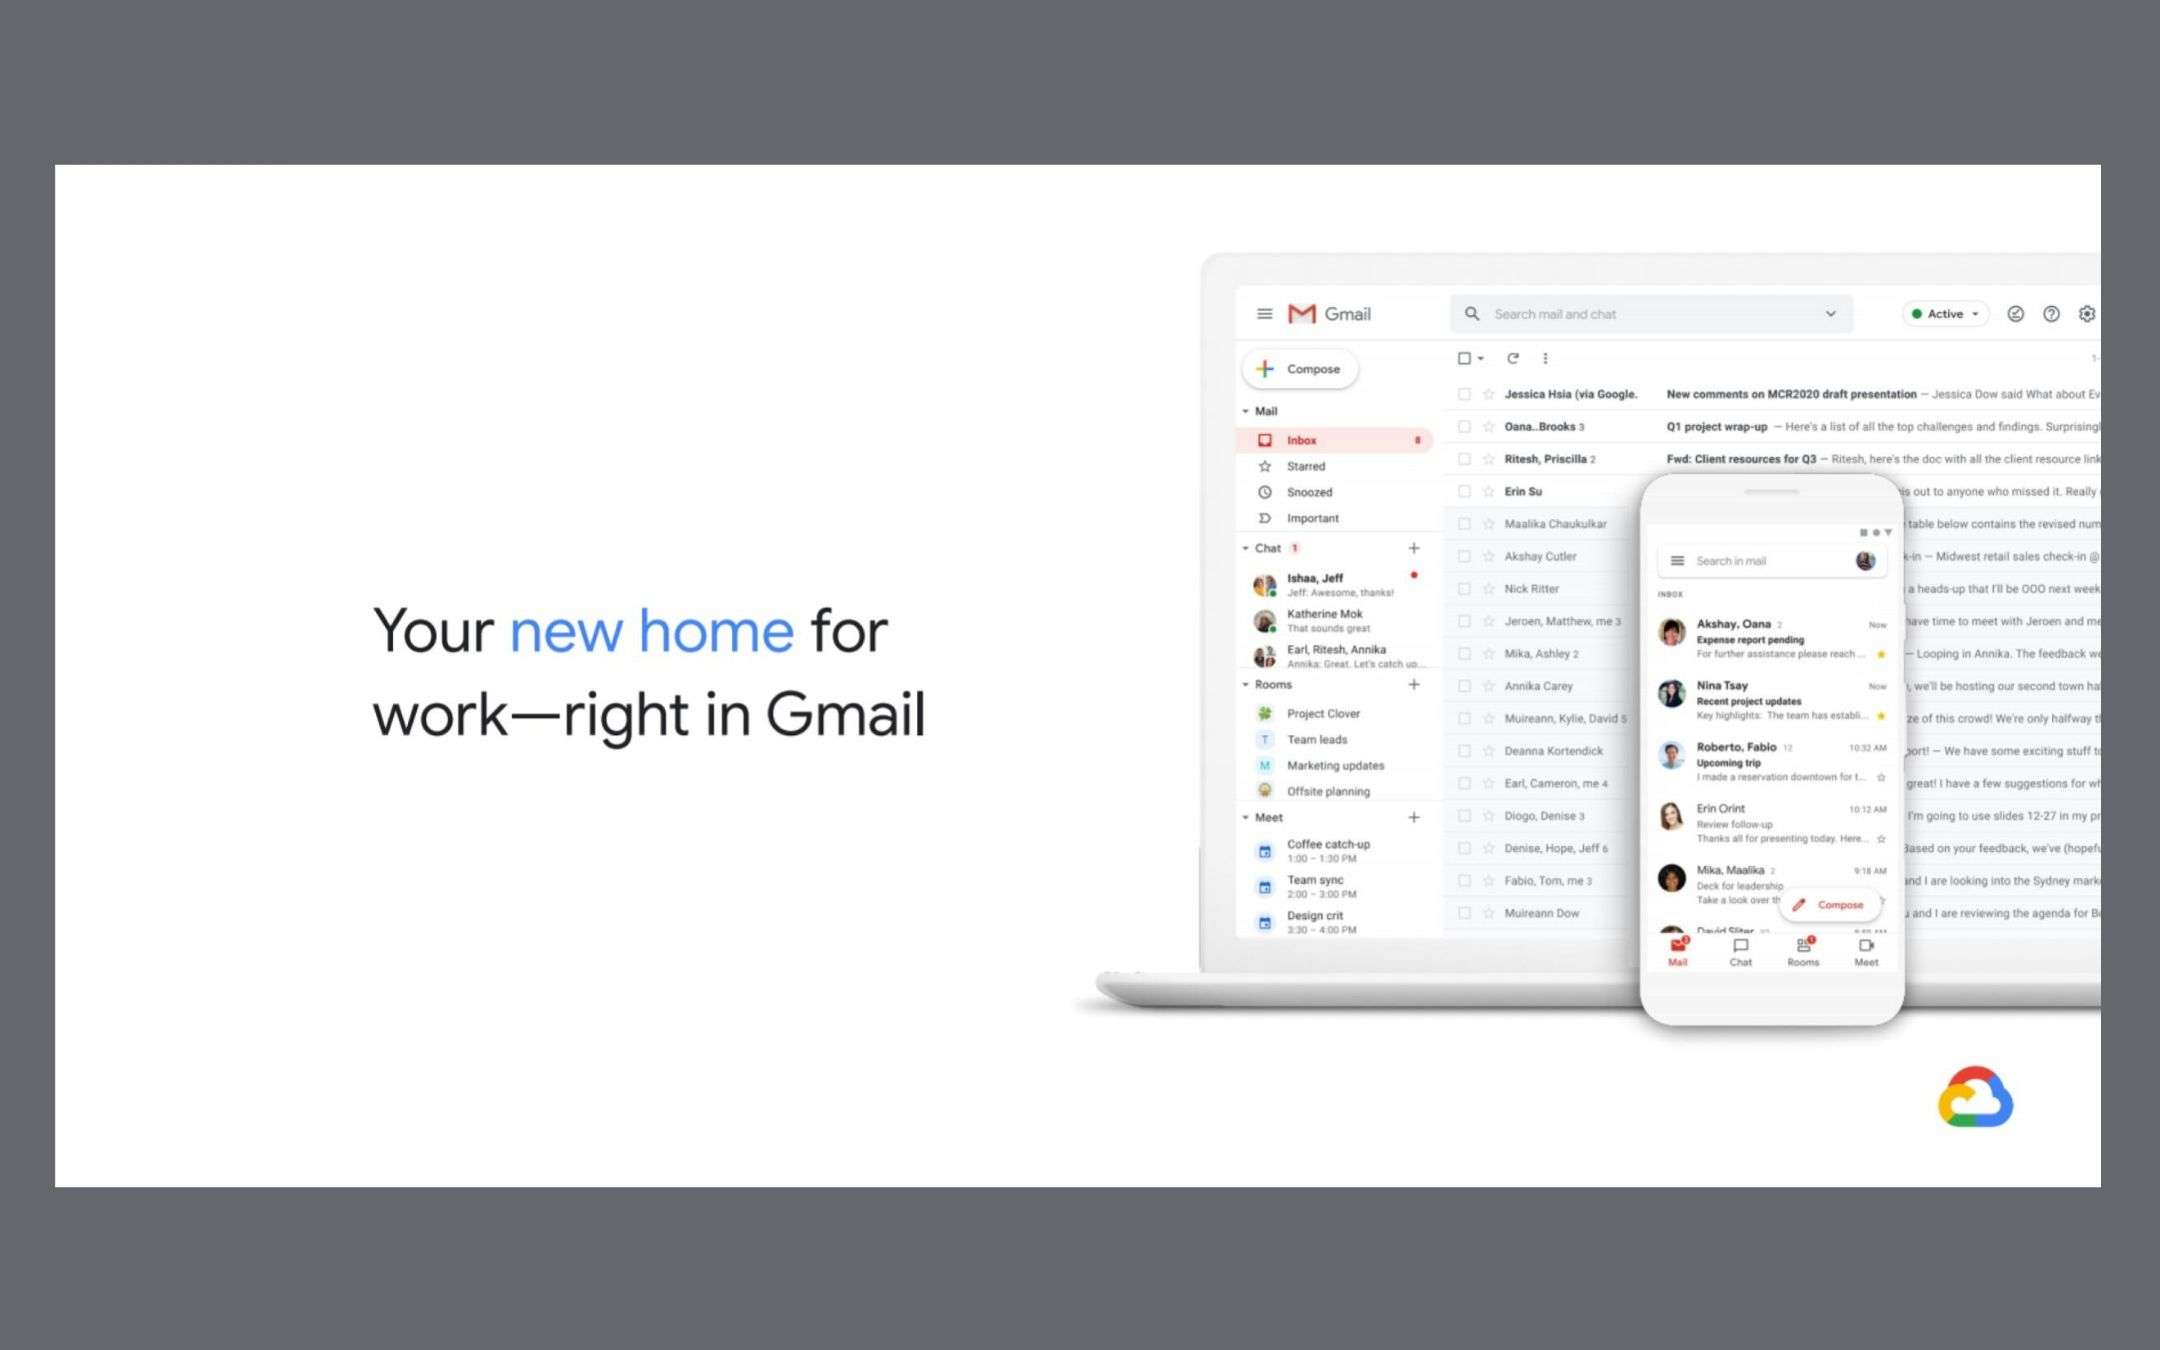Click the Compose button in Gmail
This screenshot has height=1350, width=2160.
coord(1303,369)
